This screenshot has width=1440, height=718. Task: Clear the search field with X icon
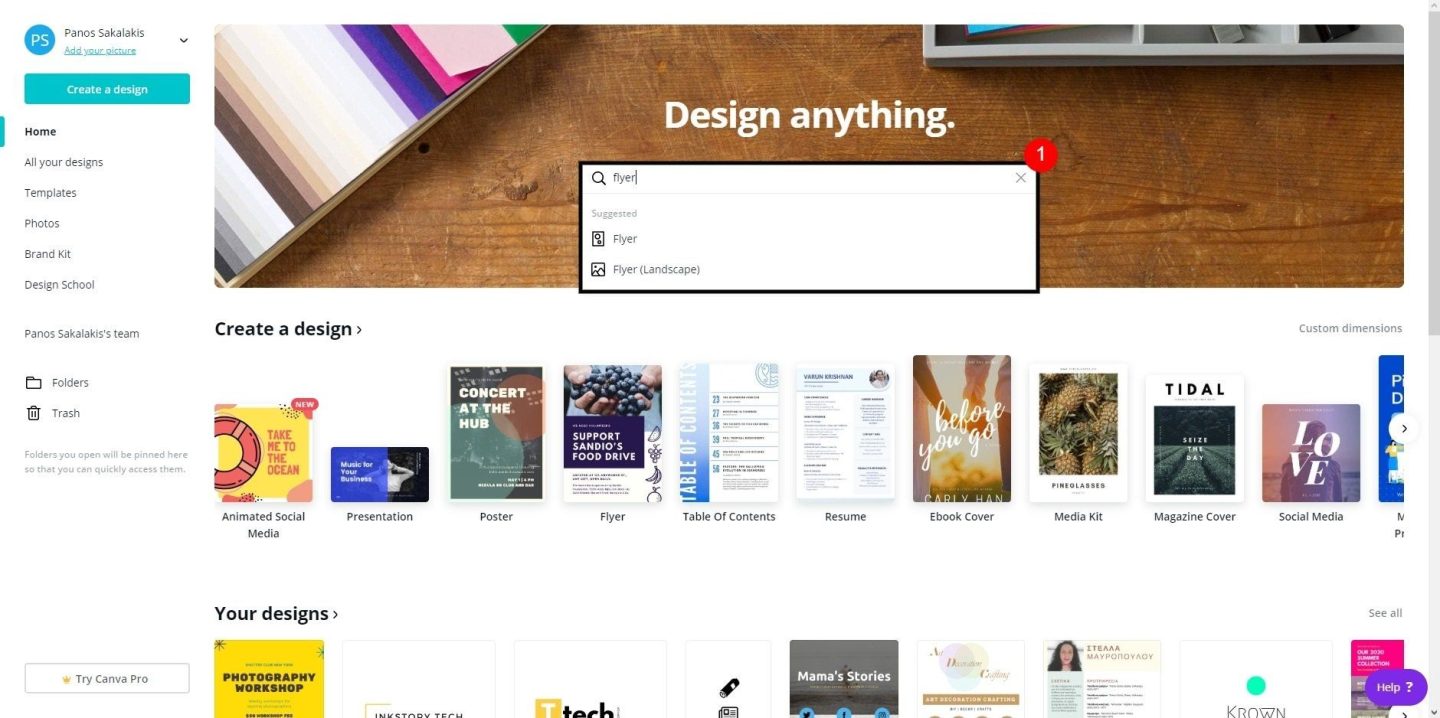point(1020,178)
